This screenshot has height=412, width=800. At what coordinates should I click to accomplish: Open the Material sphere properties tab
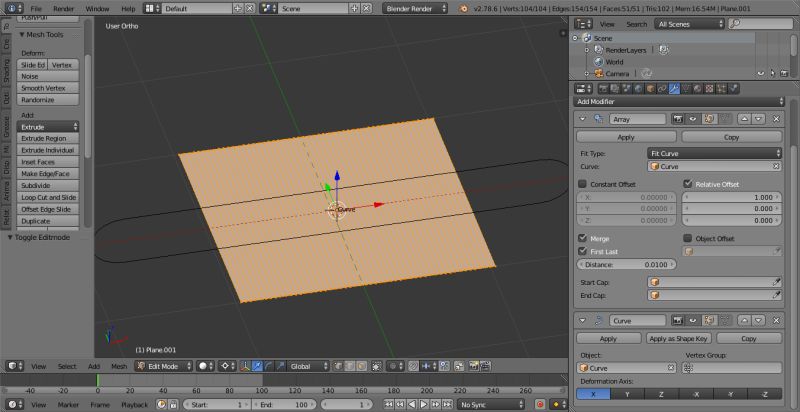[x=697, y=88]
